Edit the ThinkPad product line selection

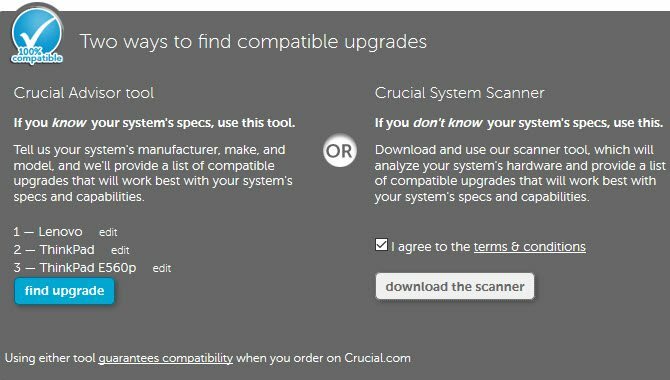(120, 250)
